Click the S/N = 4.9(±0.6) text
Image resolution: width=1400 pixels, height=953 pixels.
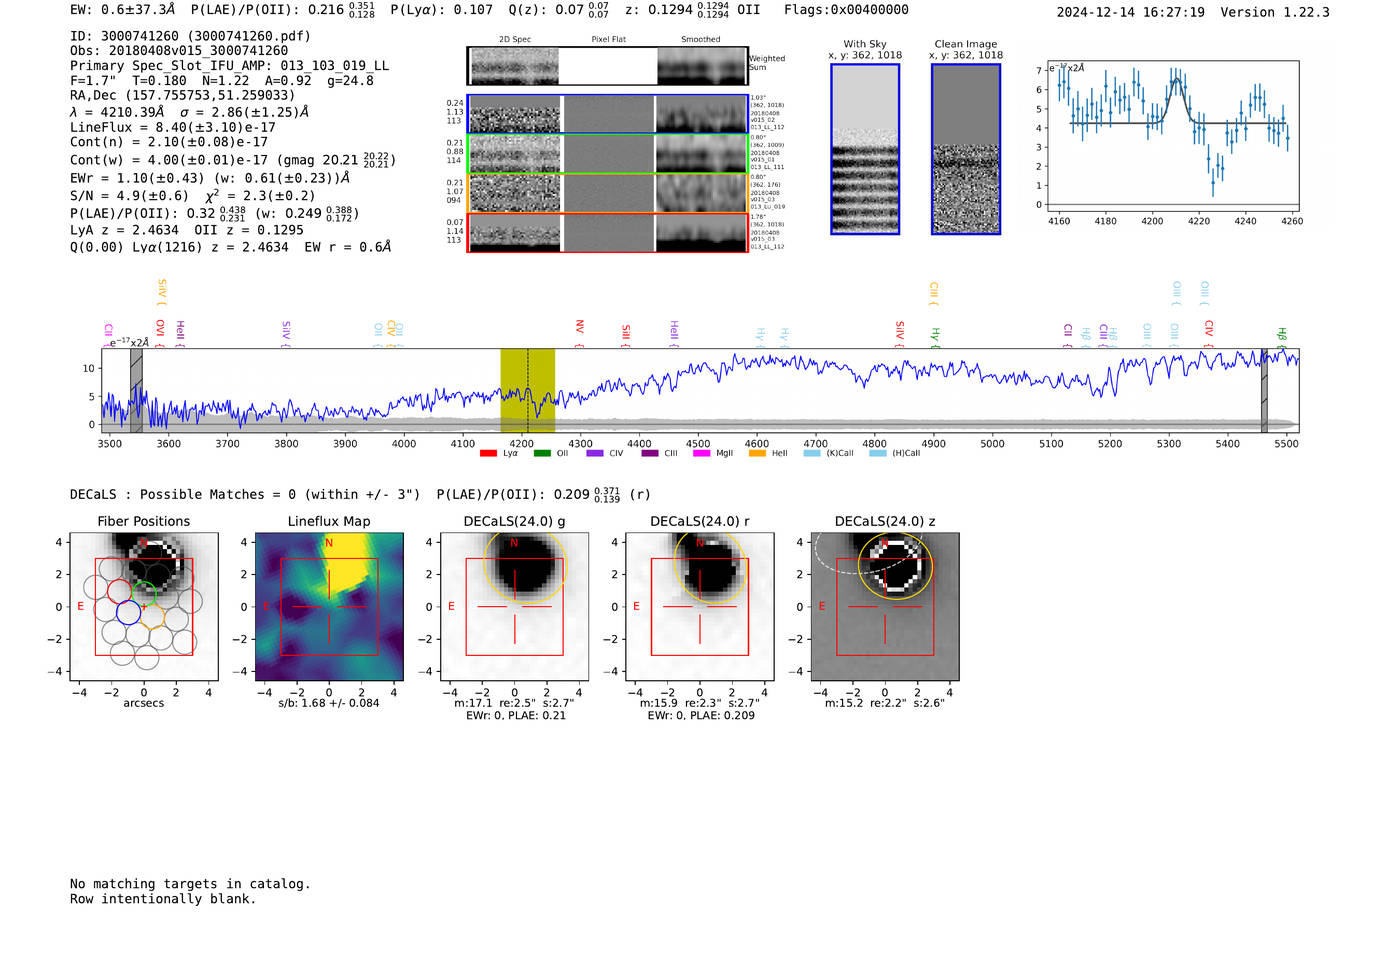[x=129, y=196]
